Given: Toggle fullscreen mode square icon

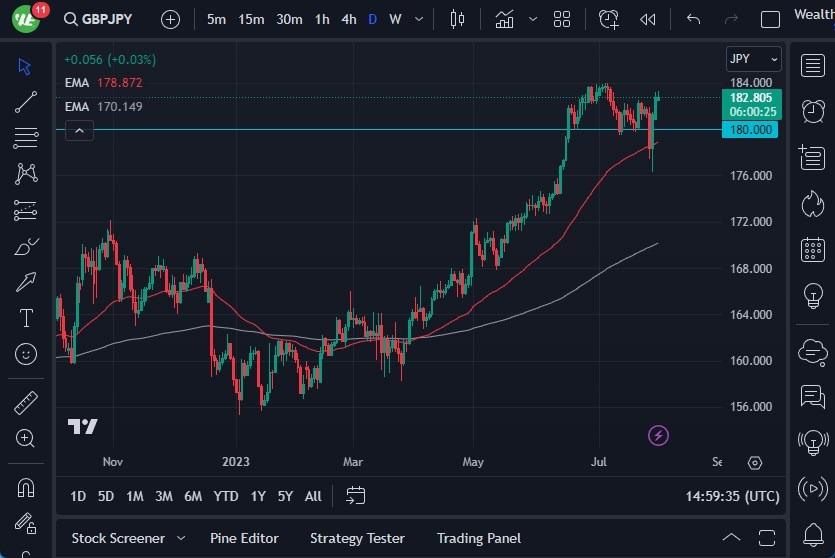Looking at the screenshot, I should [770, 19].
